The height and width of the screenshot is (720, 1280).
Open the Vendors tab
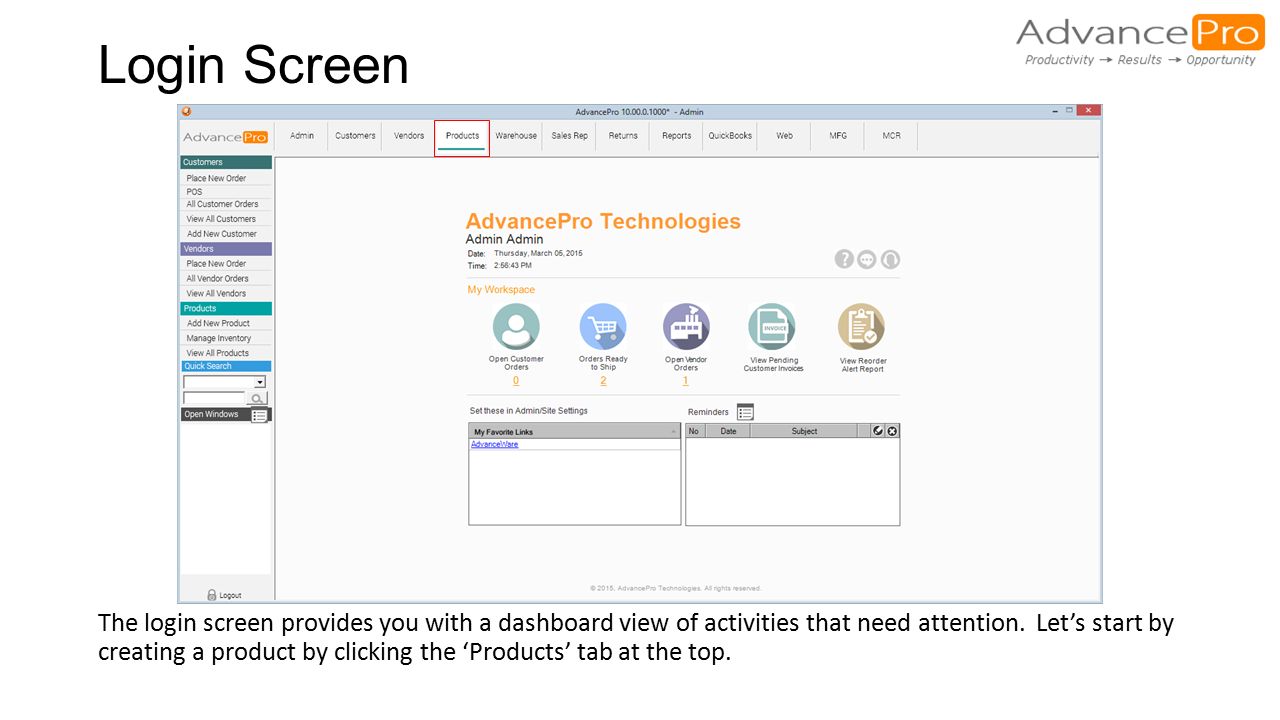point(409,136)
